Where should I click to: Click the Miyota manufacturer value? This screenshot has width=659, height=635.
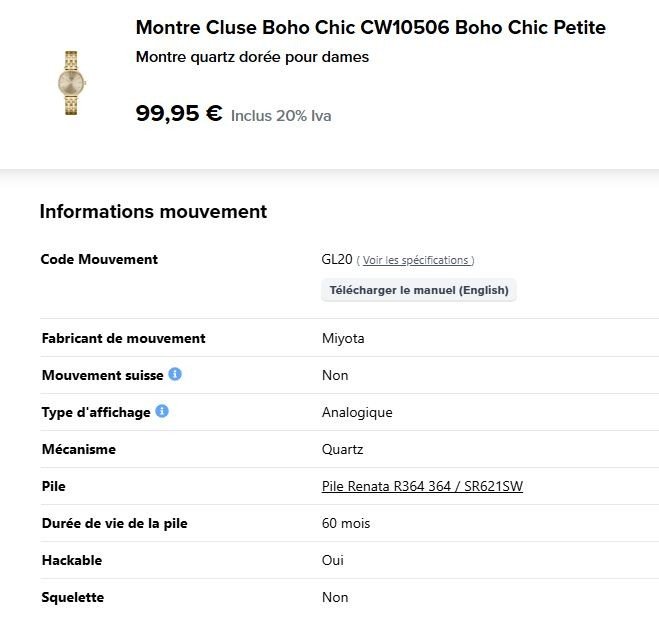click(x=343, y=338)
